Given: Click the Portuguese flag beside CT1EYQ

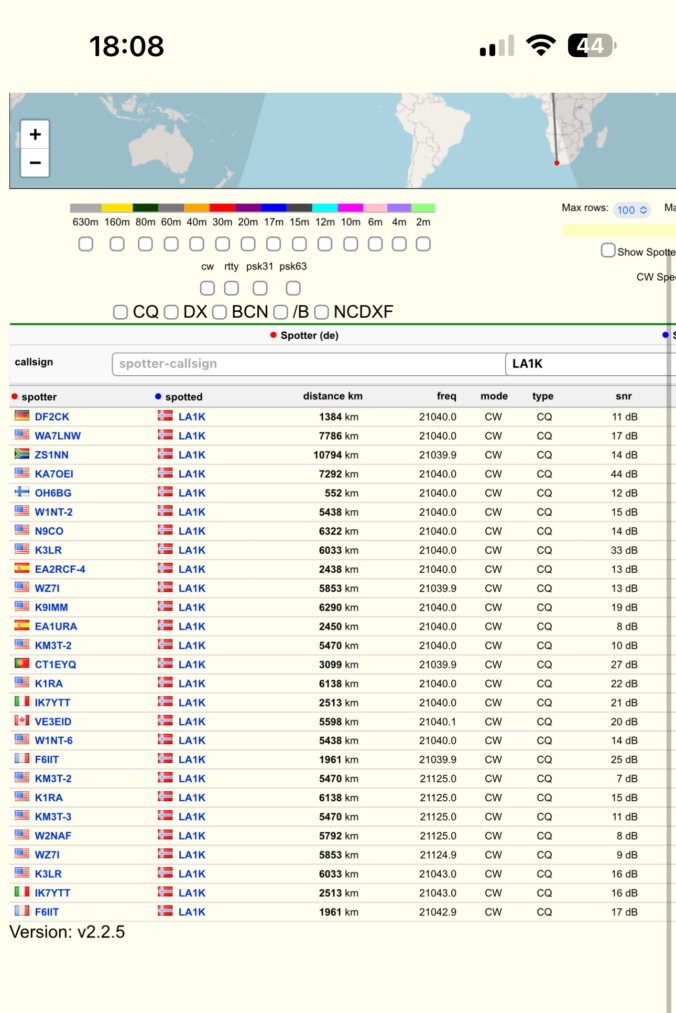Looking at the screenshot, I should pos(22,664).
